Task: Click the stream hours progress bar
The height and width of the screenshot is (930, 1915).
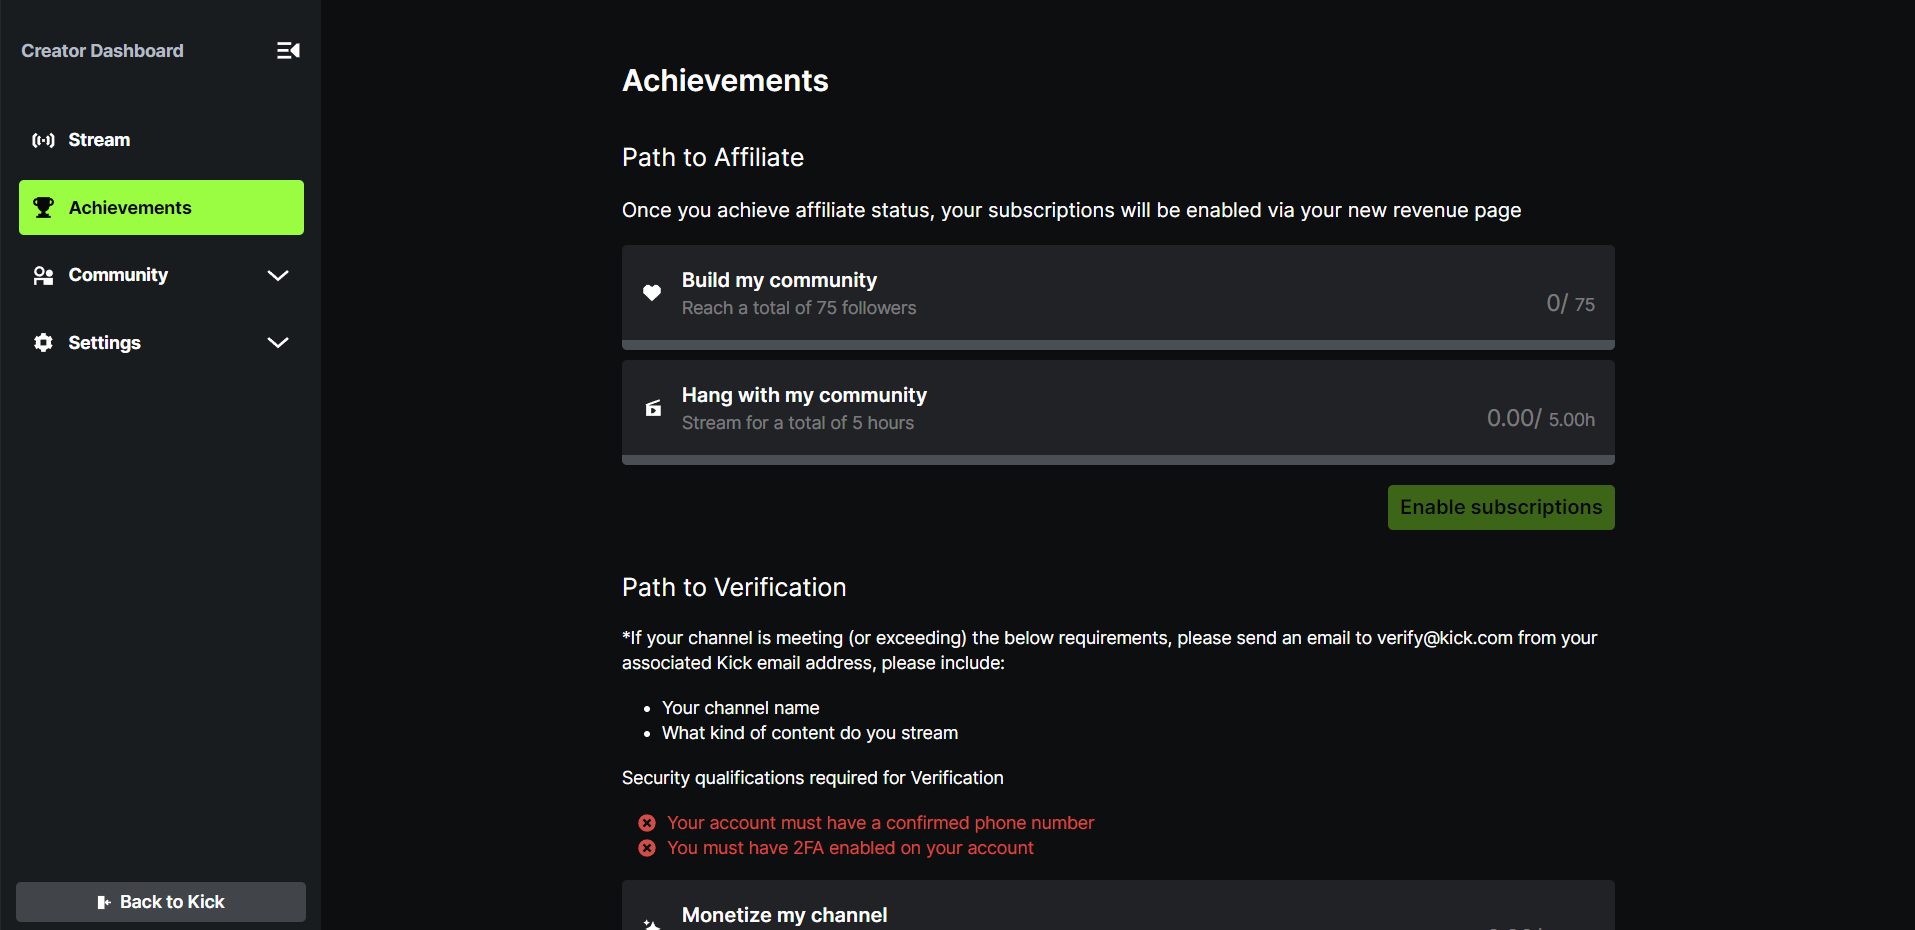Action: click(x=1118, y=460)
